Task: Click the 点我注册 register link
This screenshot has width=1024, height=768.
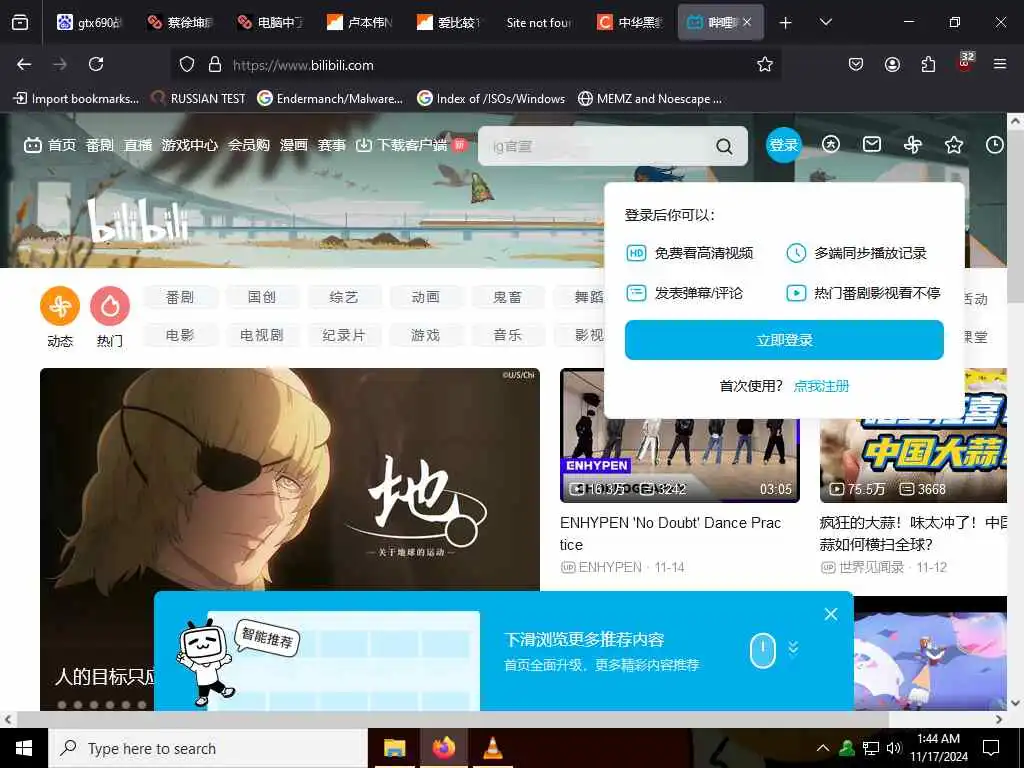Action: [822, 386]
